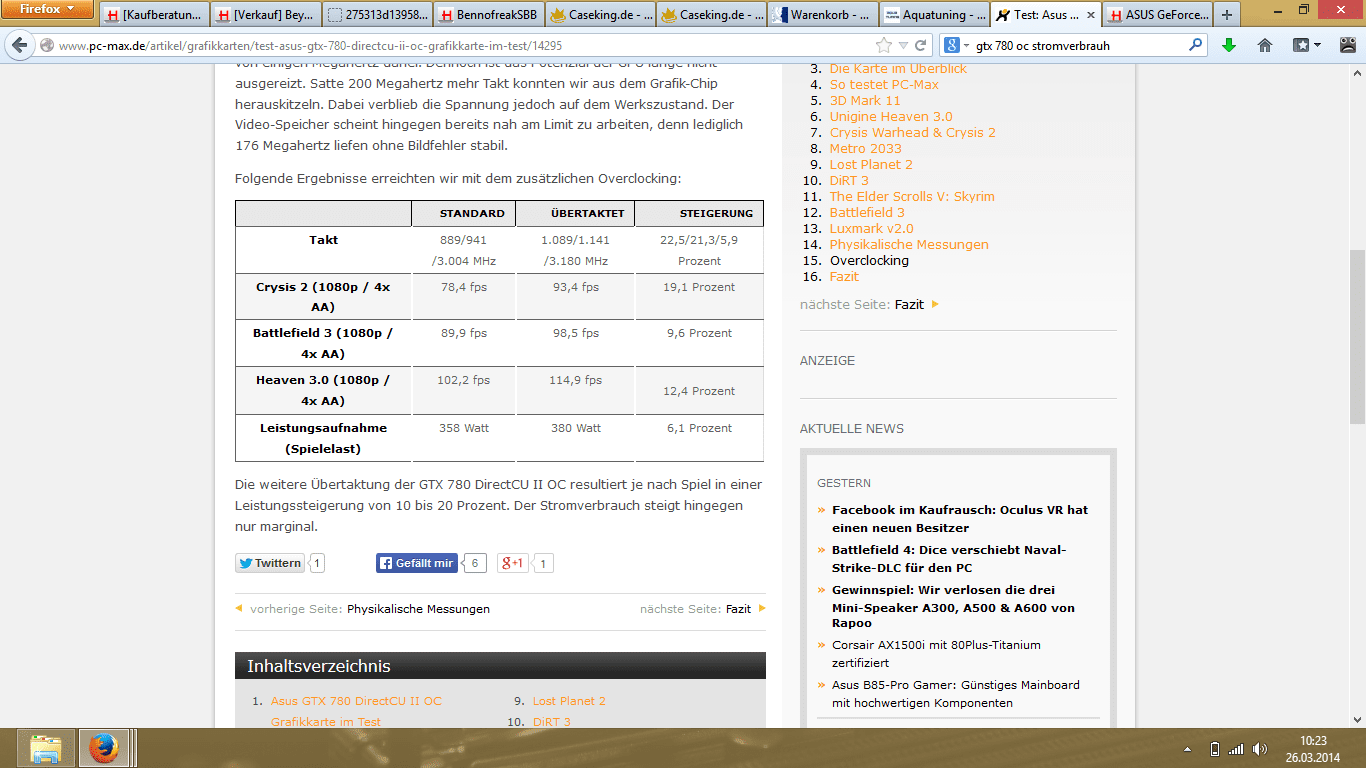Switch to the Kaufberatung tab
1366x768 pixels.
click(x=155, y=15)
